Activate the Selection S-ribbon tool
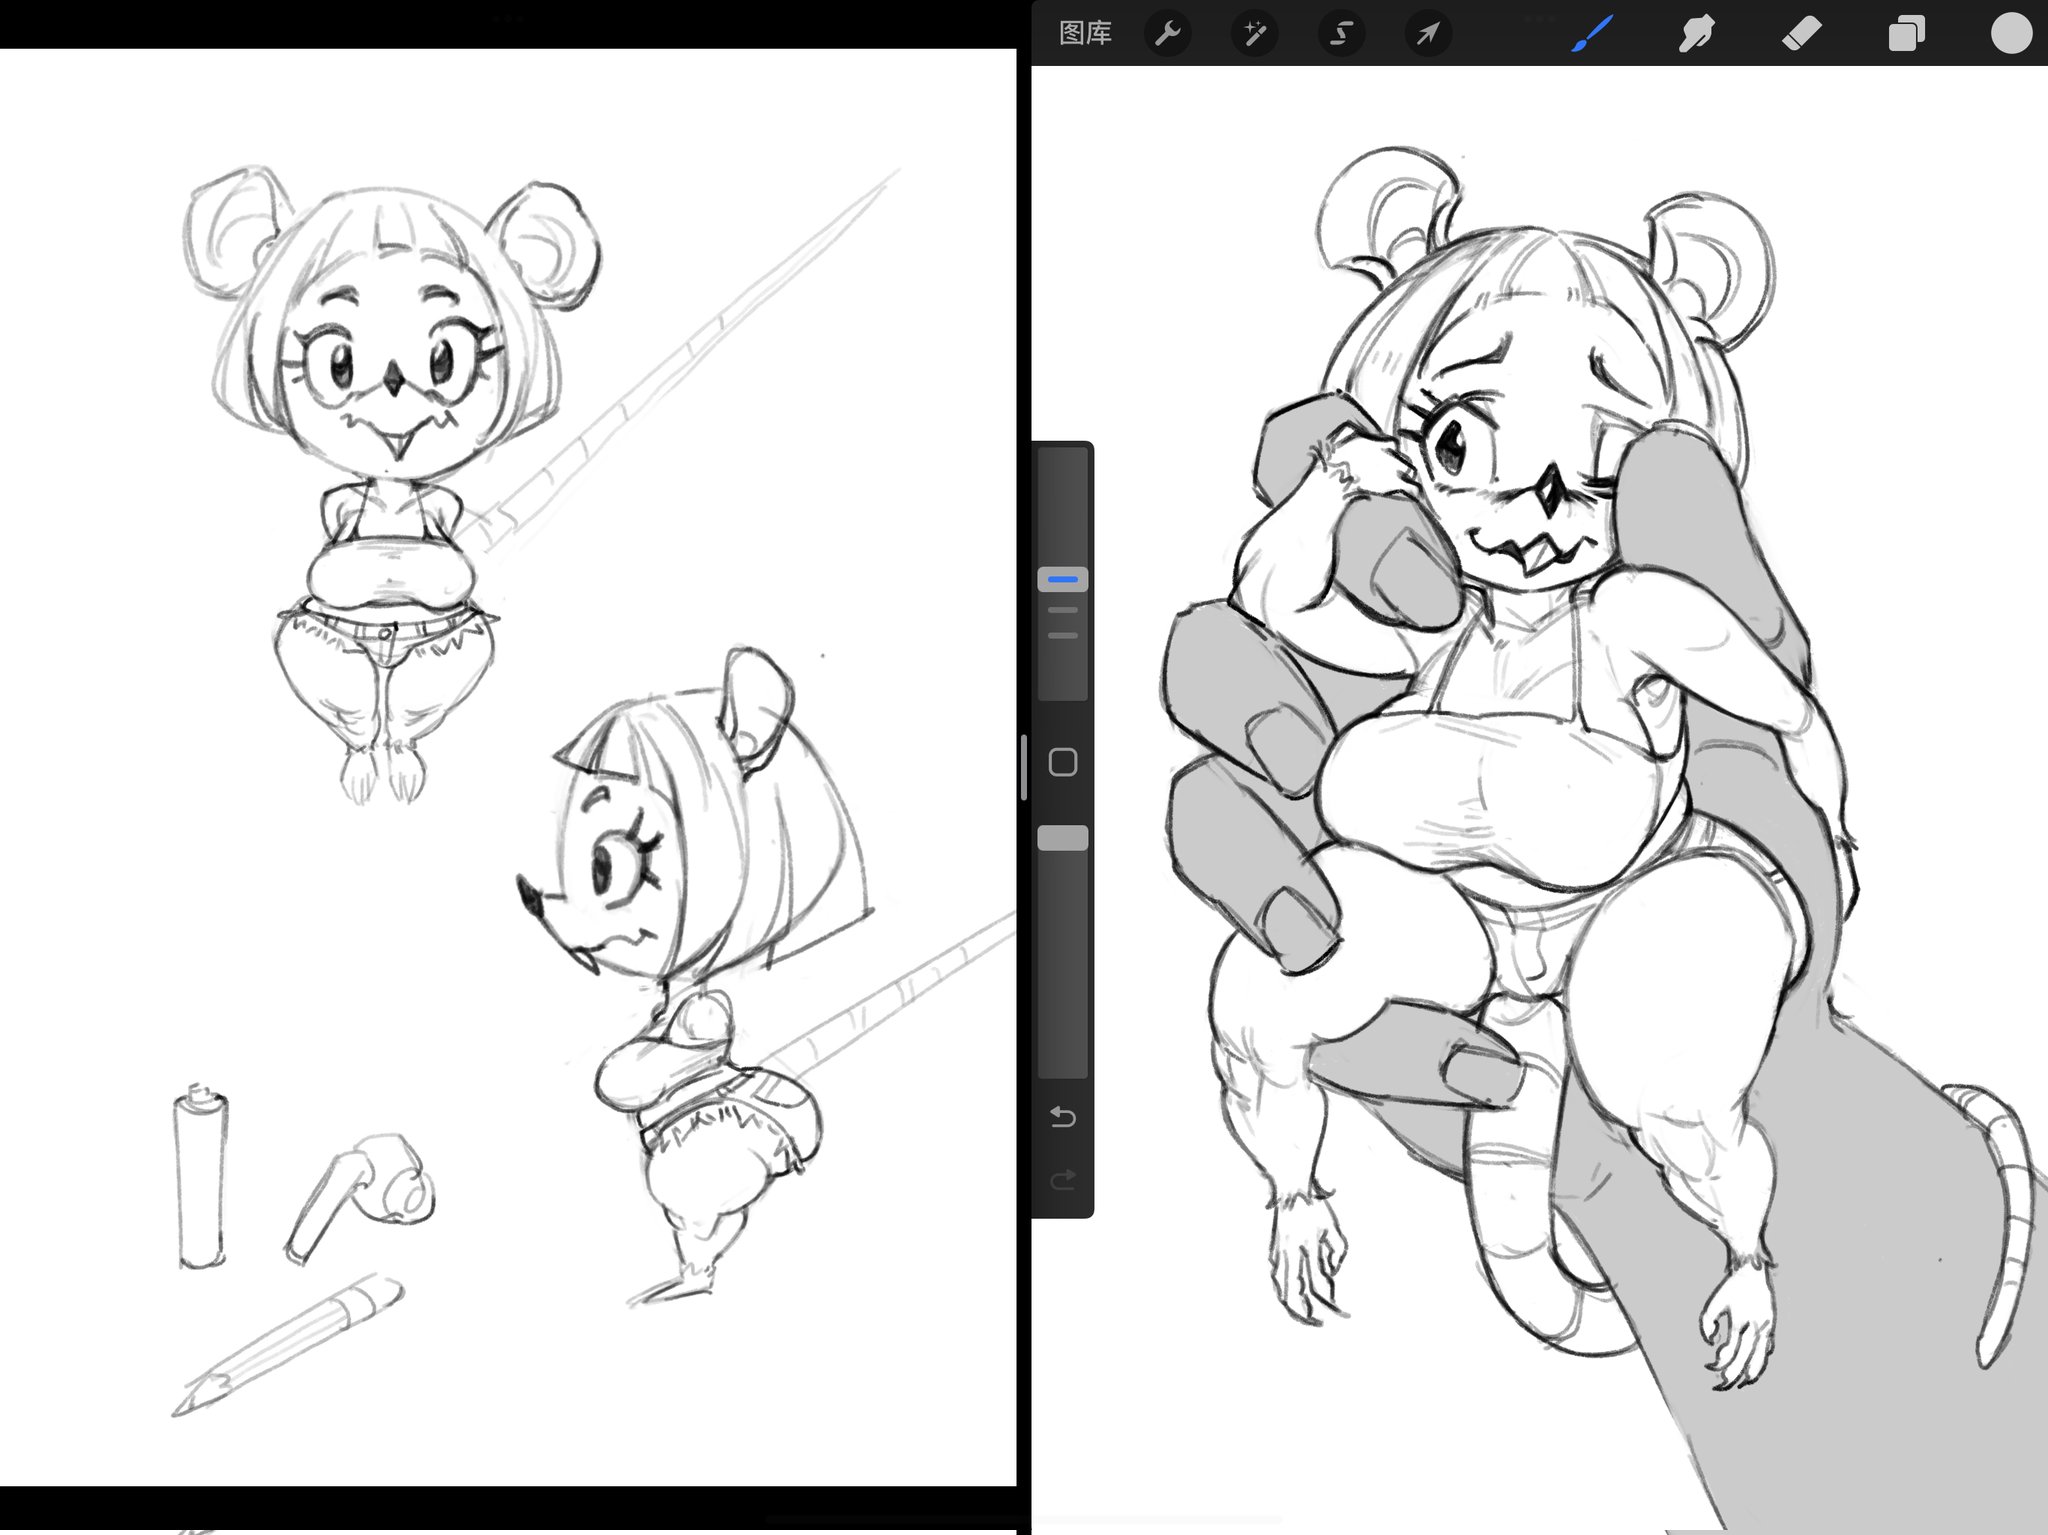Screen dimensions: 2048x1535 pyautogui.click(x=1341, y=34)
